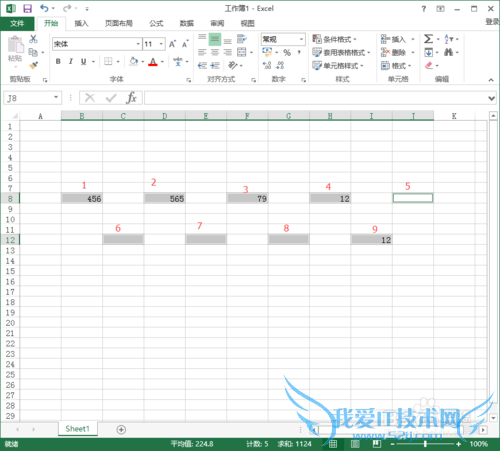Click the Paste clipboard icon

[15, 44]
